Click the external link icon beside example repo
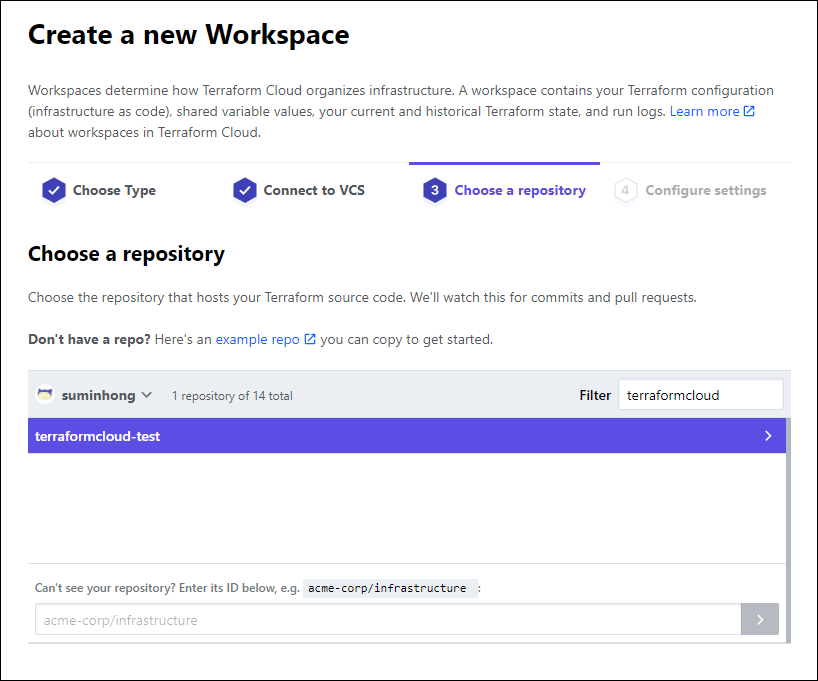Image resolution: width=818 pixels, height=681 pixels. [x=310, y=339]
